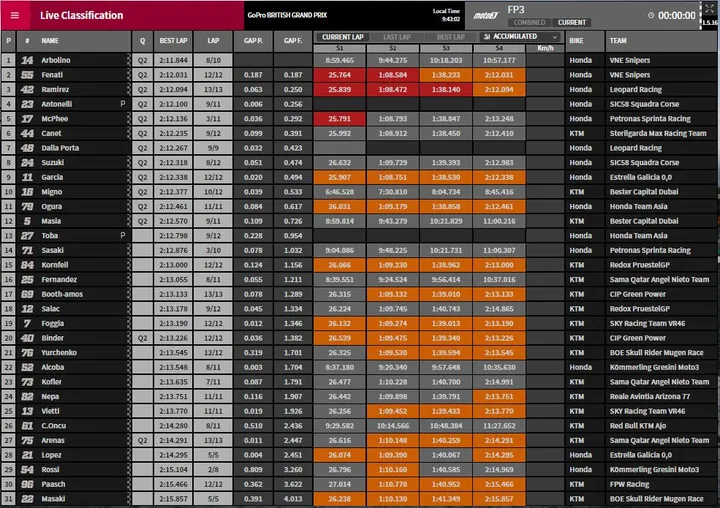Sort by the BIKE column header
Screen dimensions: 720x508
(x=585, y=41)
